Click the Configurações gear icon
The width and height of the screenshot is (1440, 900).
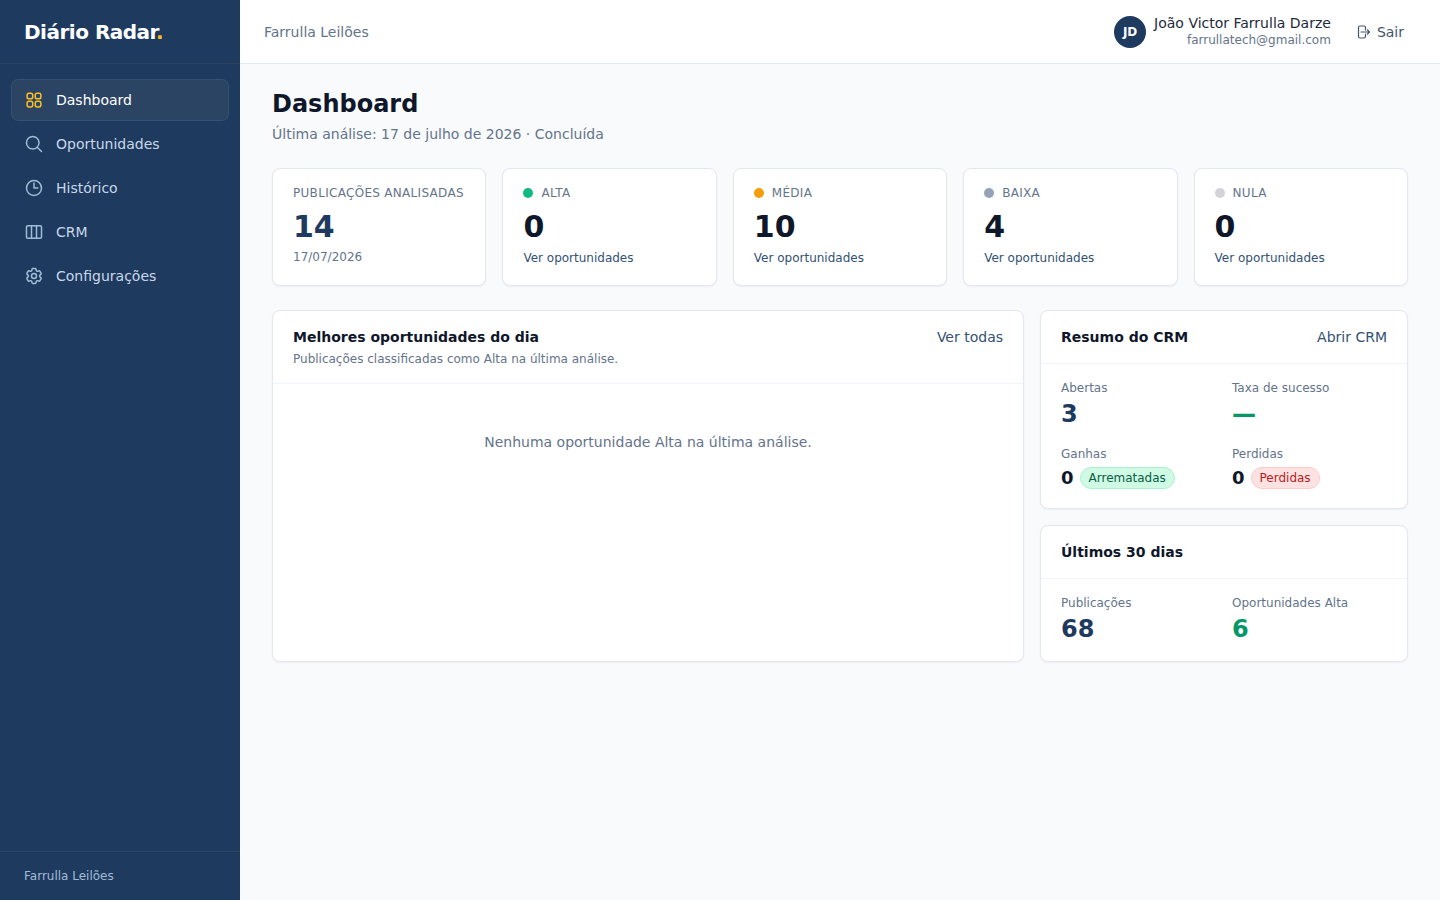[x=34, y=276]
